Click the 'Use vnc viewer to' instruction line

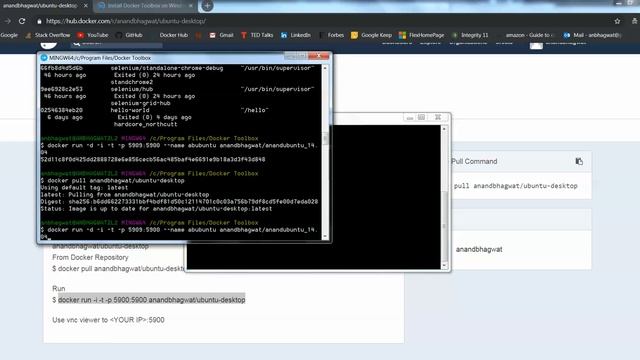108,320
